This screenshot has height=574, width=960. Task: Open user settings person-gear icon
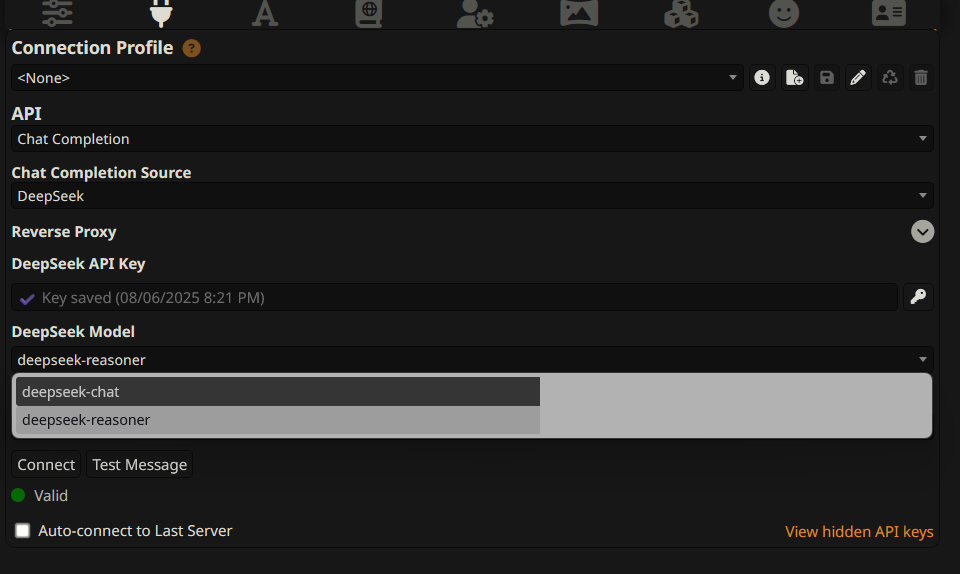[x=474, y=13]
